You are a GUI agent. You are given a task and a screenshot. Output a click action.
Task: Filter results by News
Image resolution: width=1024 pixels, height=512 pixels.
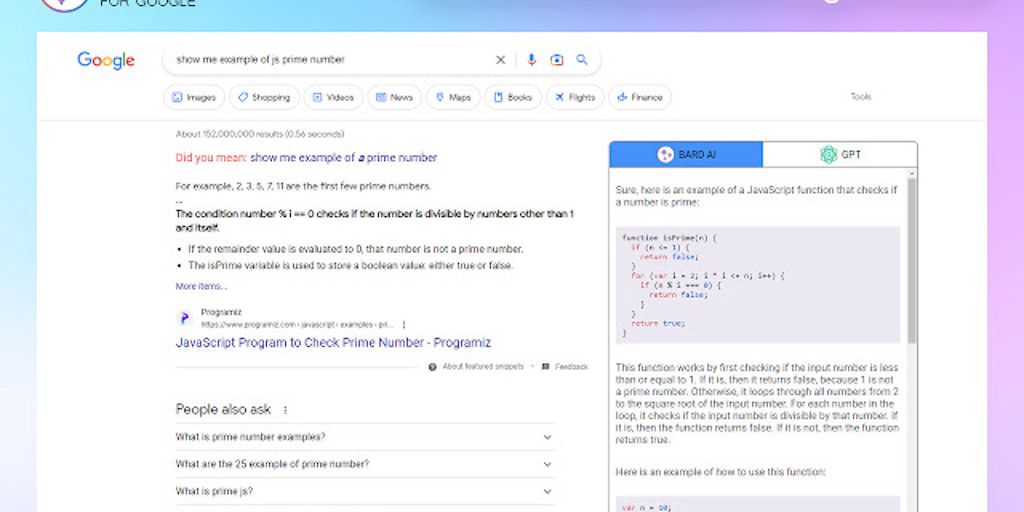tap(394, 97)
